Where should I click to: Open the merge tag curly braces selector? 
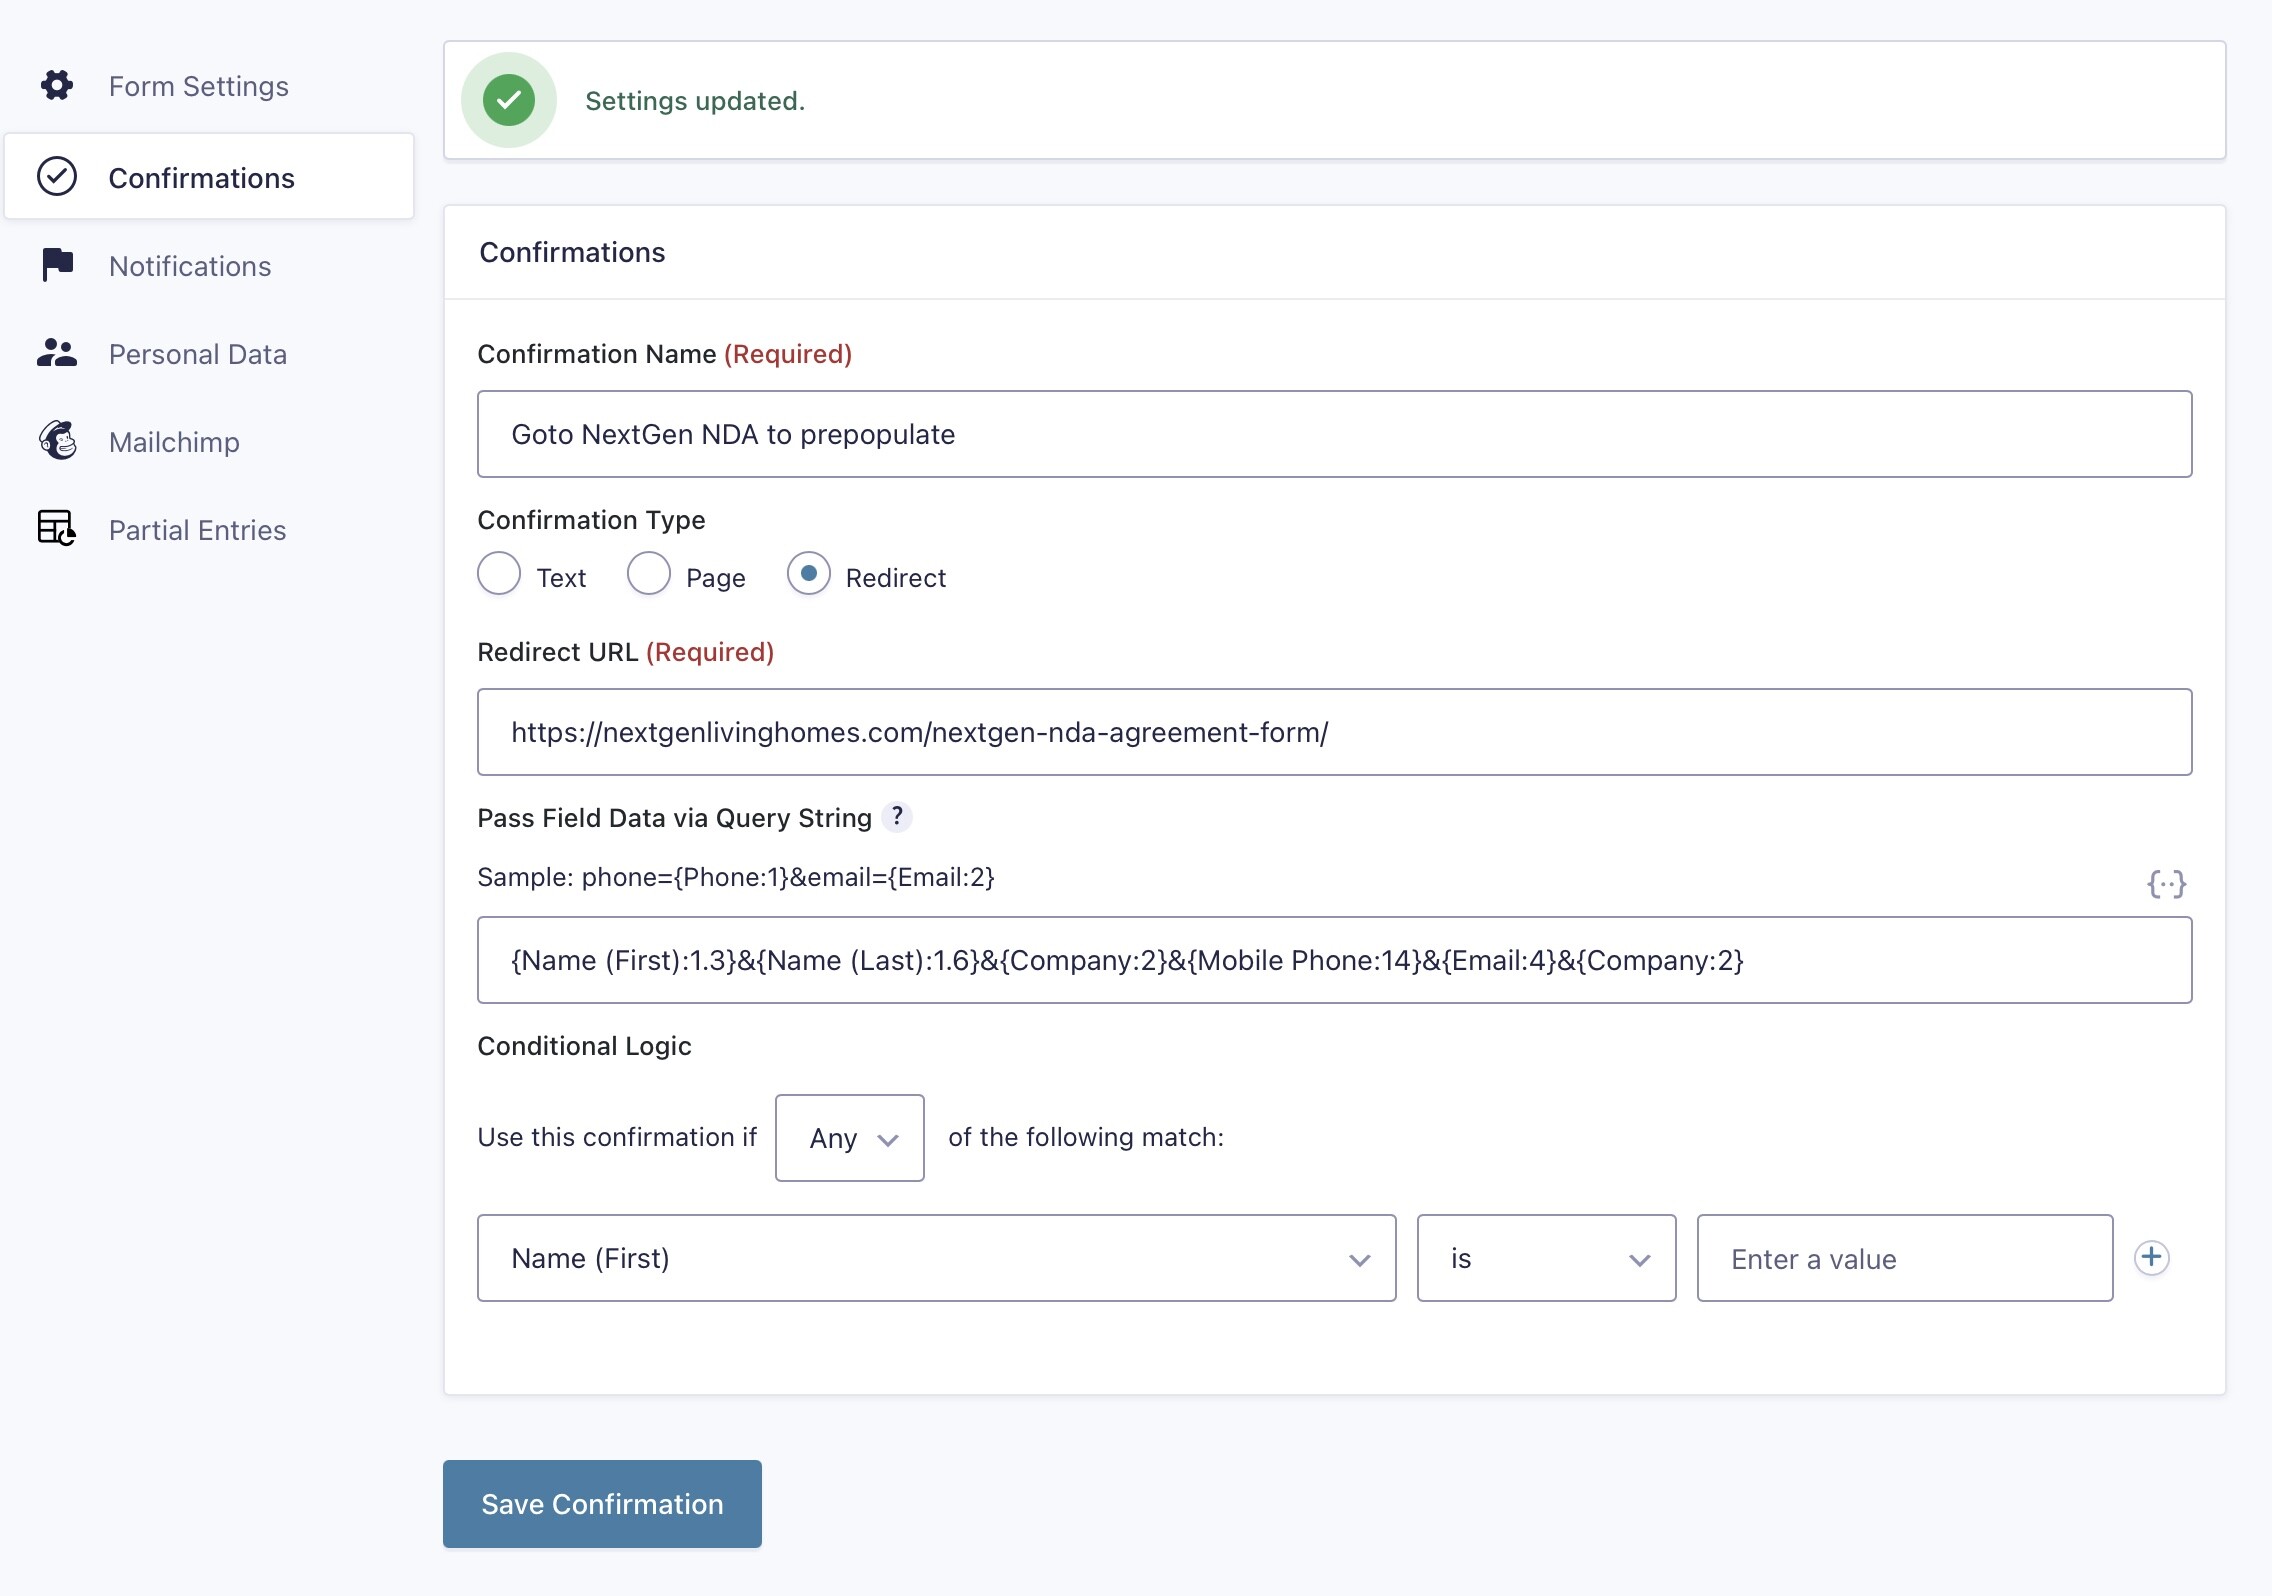(2166, 883)
